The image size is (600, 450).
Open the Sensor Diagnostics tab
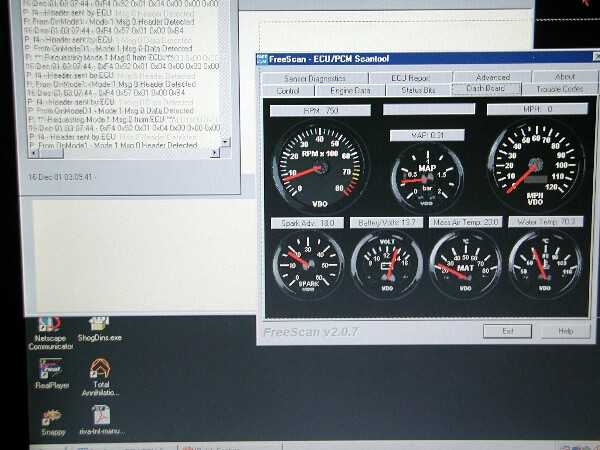[x=315, y=78]
